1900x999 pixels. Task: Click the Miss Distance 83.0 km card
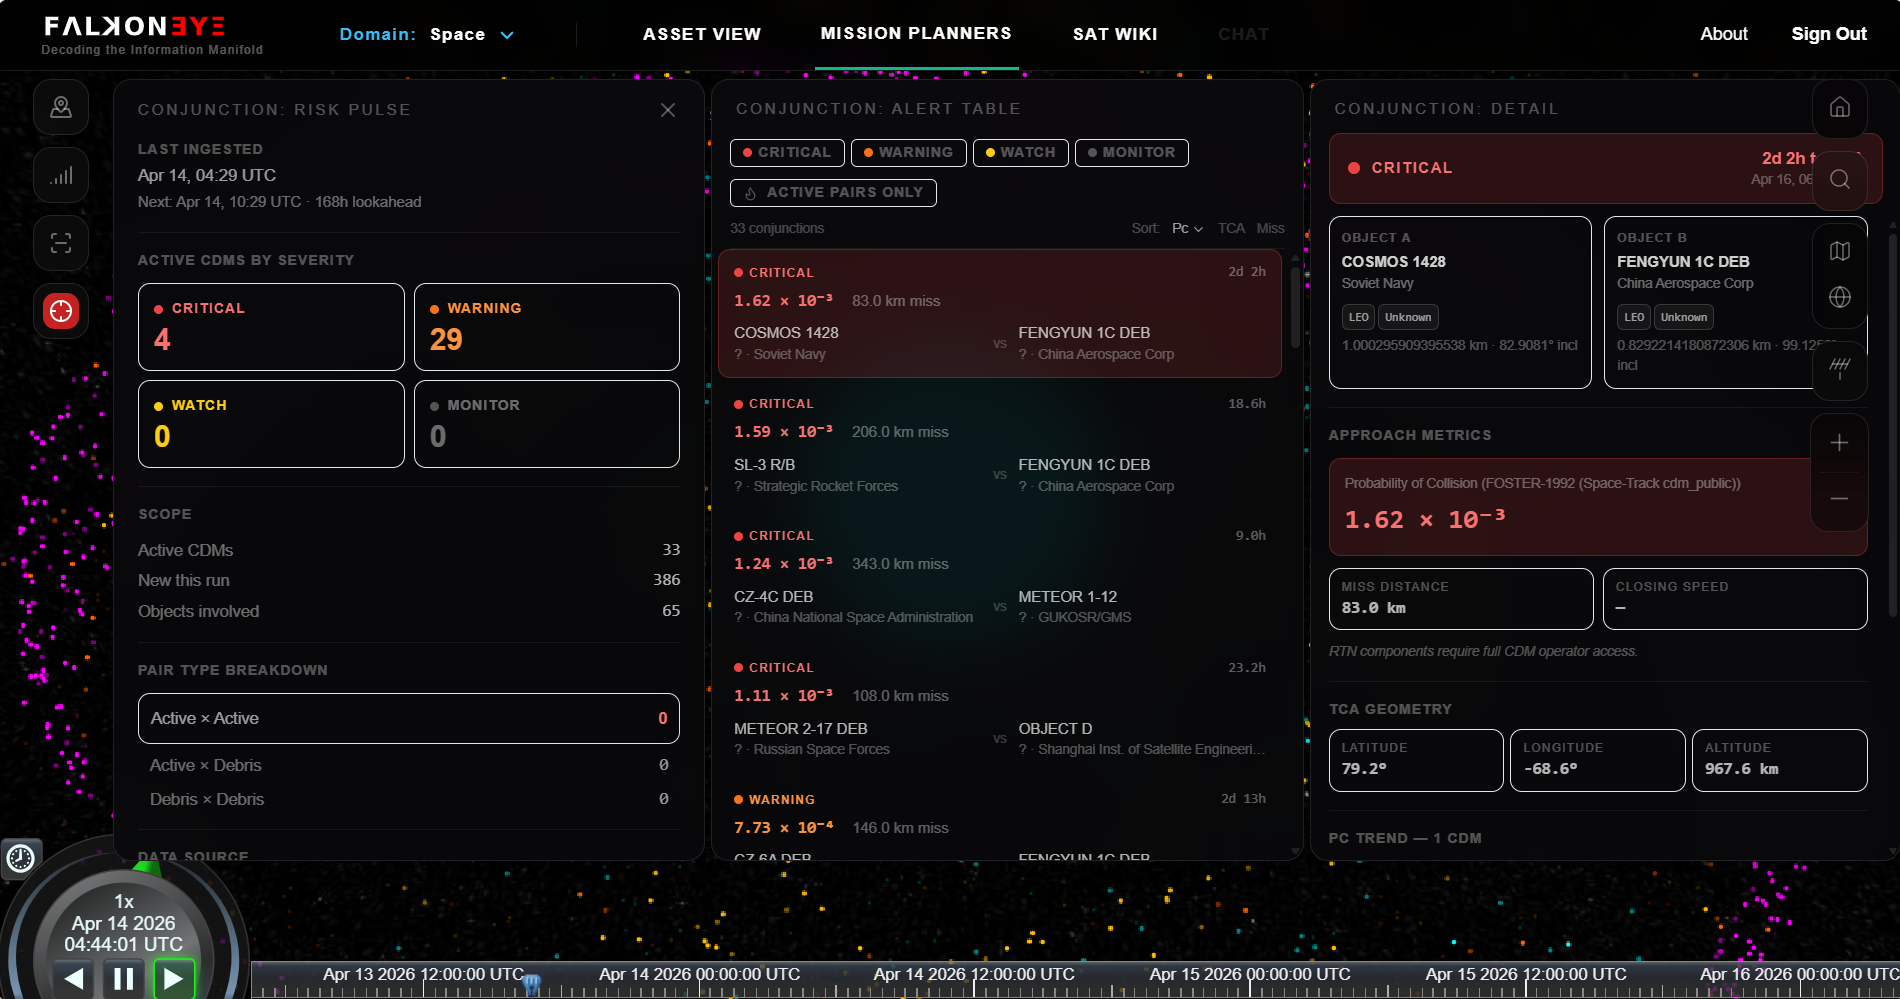(1461, 599)
